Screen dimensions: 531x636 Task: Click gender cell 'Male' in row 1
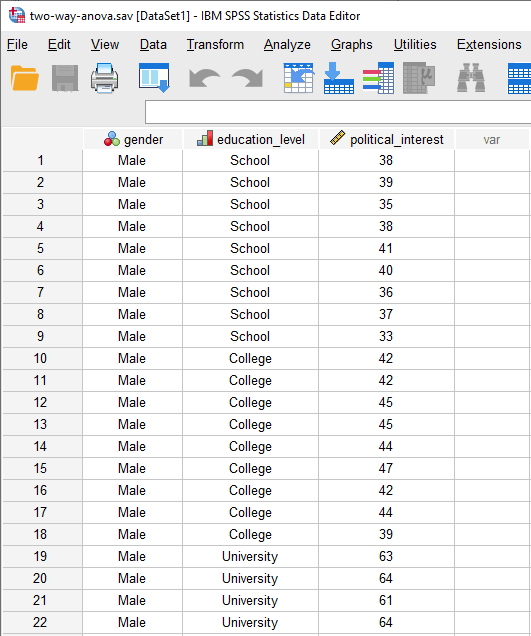click(132, 161)
